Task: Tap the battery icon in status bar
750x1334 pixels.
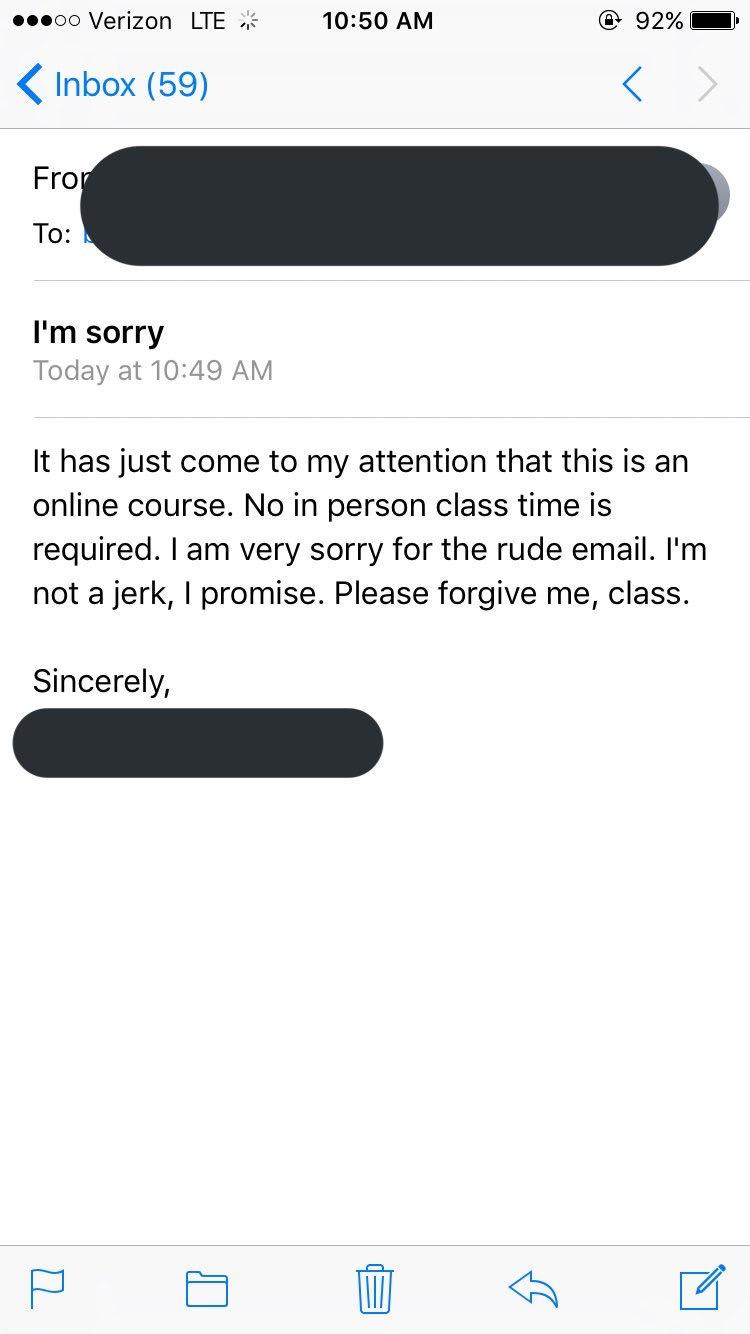Action: (x=714, y=20)
